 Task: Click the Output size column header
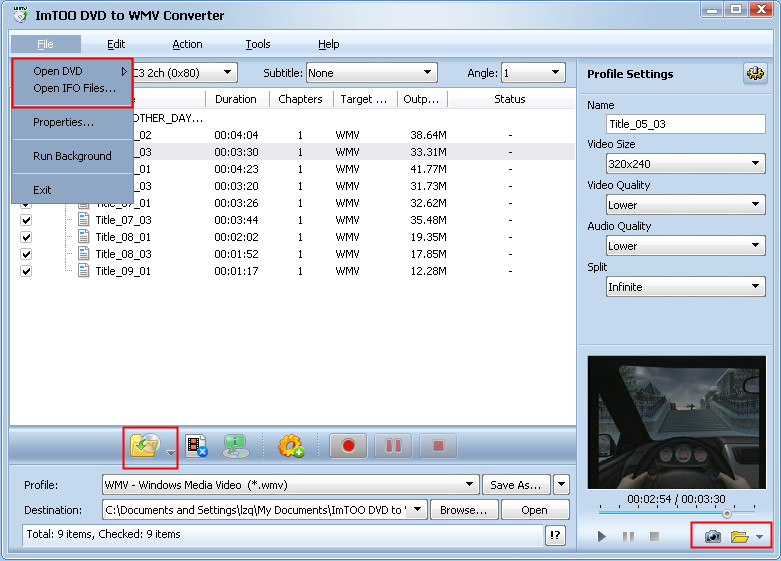click(x=422, y=99)
